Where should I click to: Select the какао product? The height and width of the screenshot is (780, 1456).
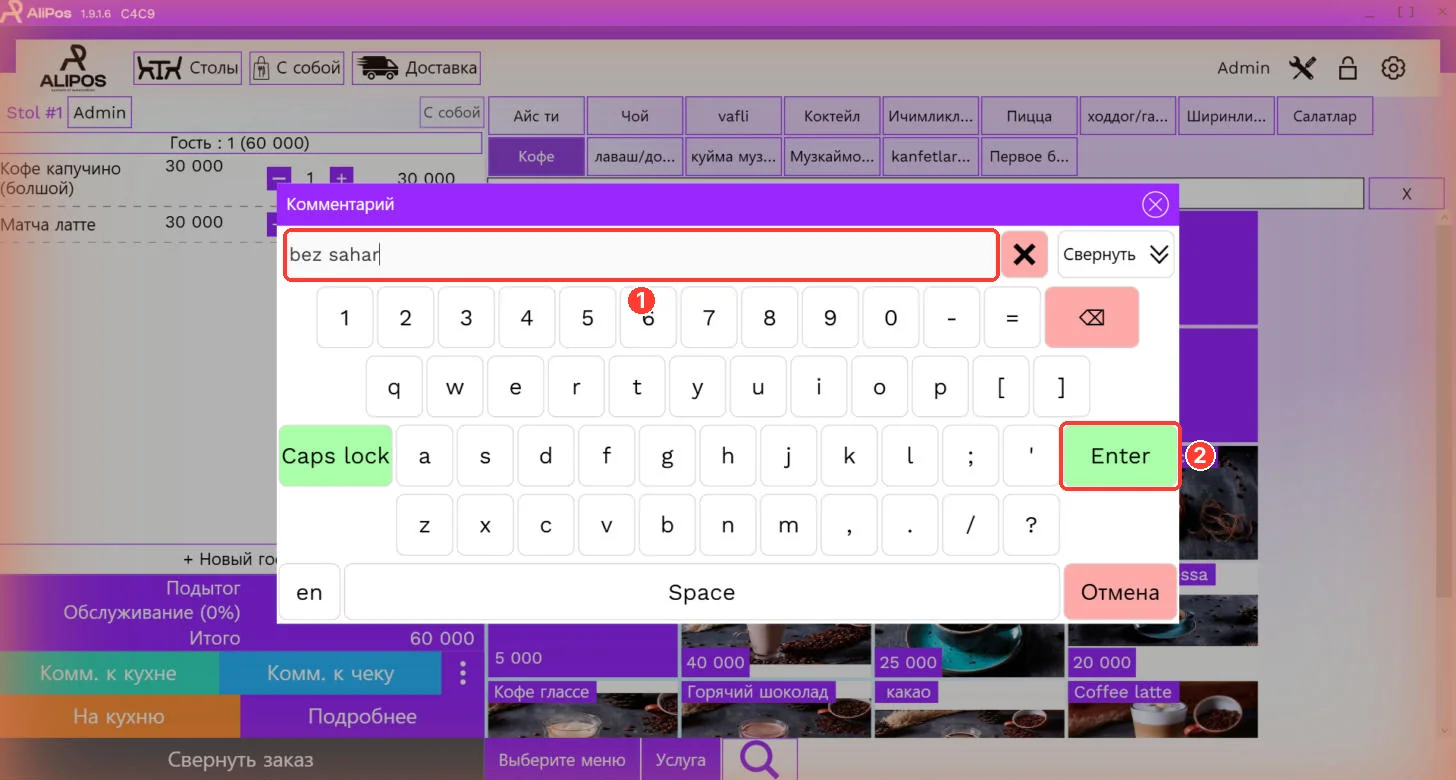[969, 710]
